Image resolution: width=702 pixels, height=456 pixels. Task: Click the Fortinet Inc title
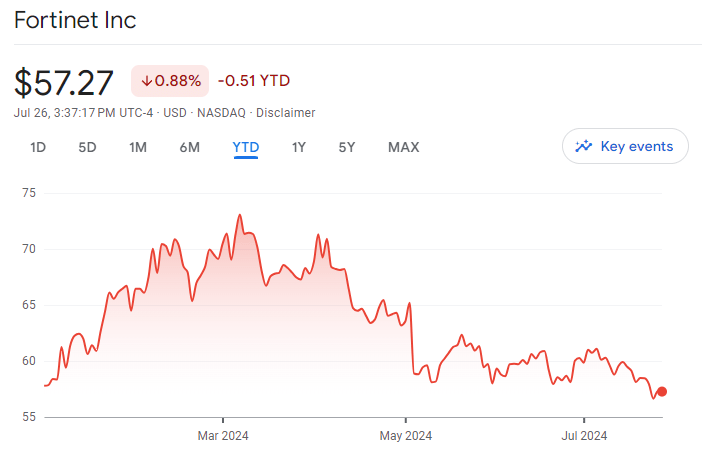(x=75, y=20)
